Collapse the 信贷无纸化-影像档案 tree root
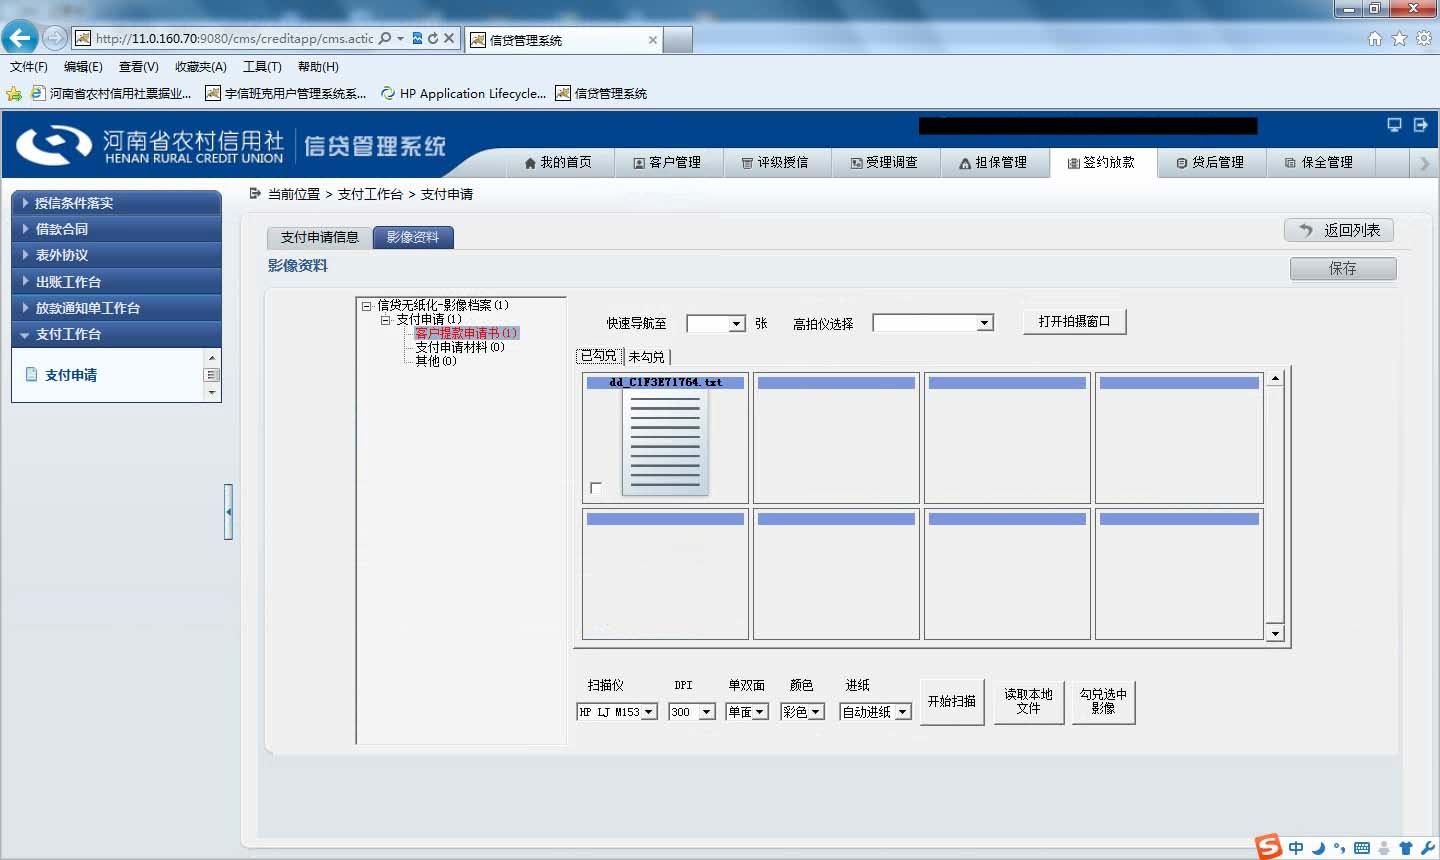The height and width of the screenshot is (860, 1440). (x=367, y=306)
